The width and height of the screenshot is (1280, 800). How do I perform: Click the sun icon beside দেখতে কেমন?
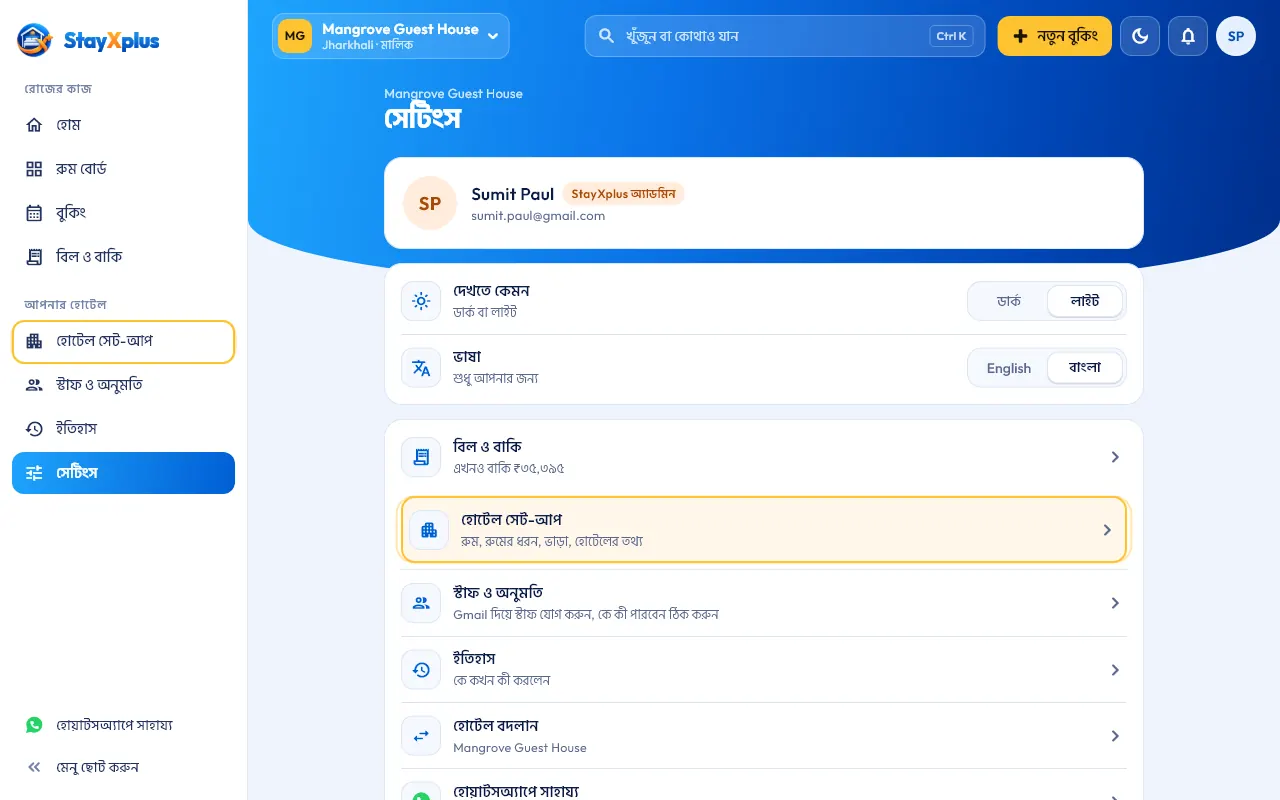(421, 301)
